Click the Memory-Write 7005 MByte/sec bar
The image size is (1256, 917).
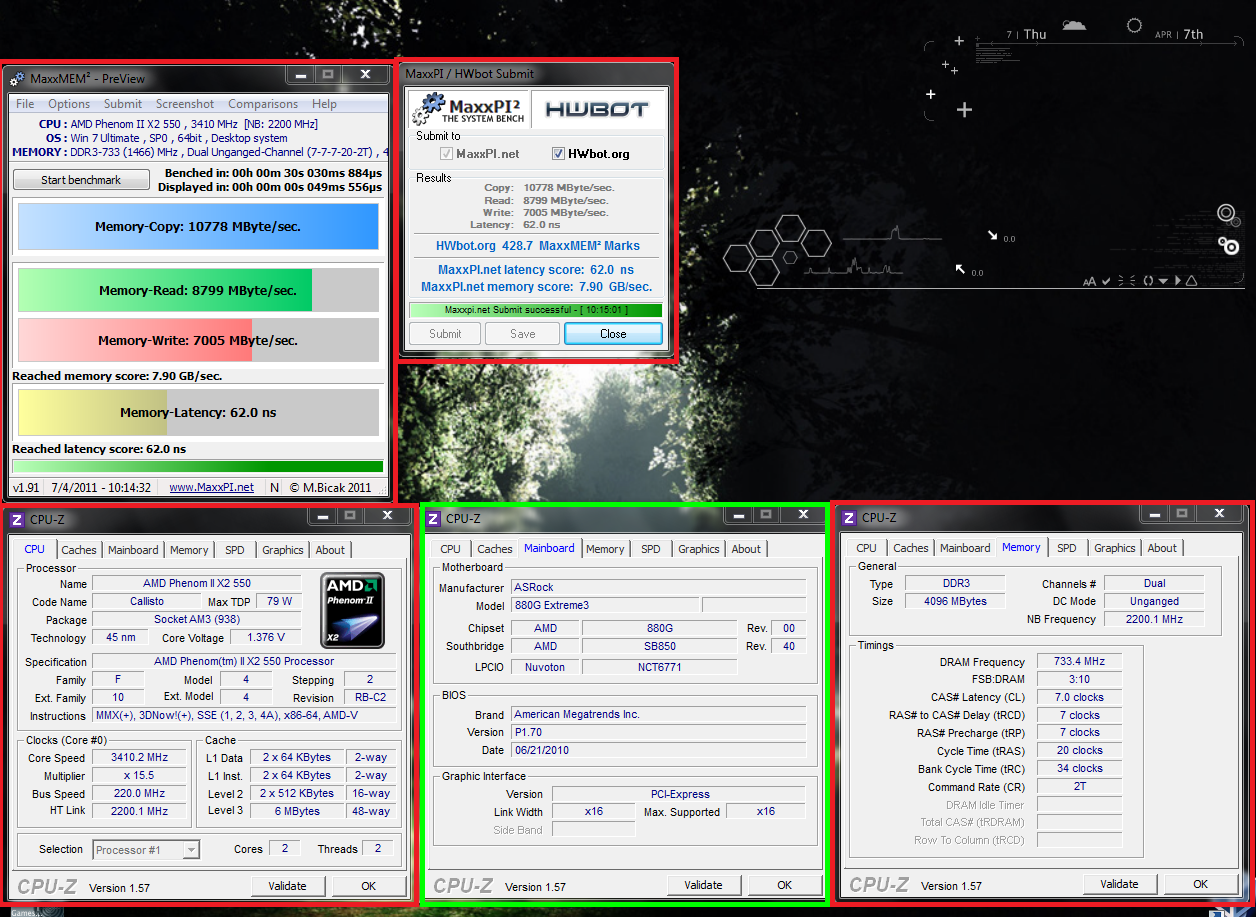198,340
